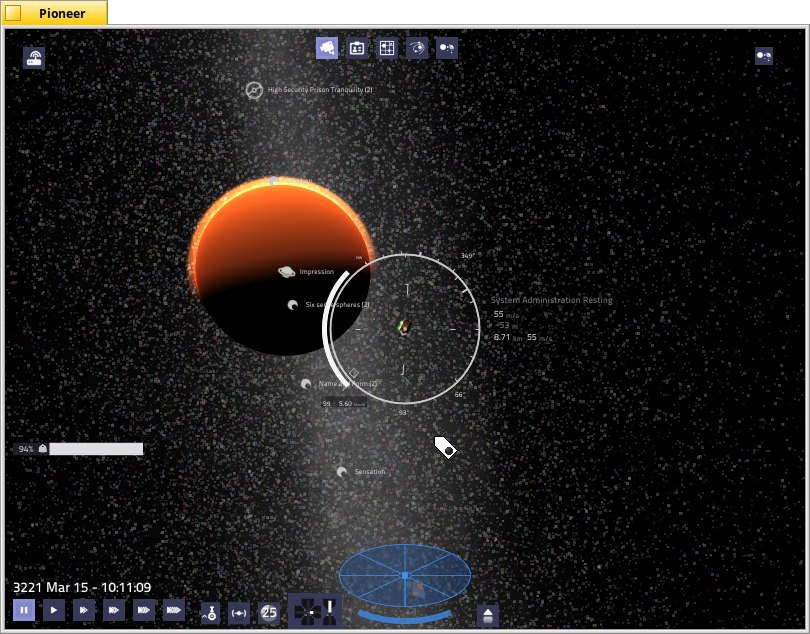Select the Sensation moon icon
Image resolution: width=810 pixels, height=634 pixels.
pyautogui.click(x=341, y=472)
